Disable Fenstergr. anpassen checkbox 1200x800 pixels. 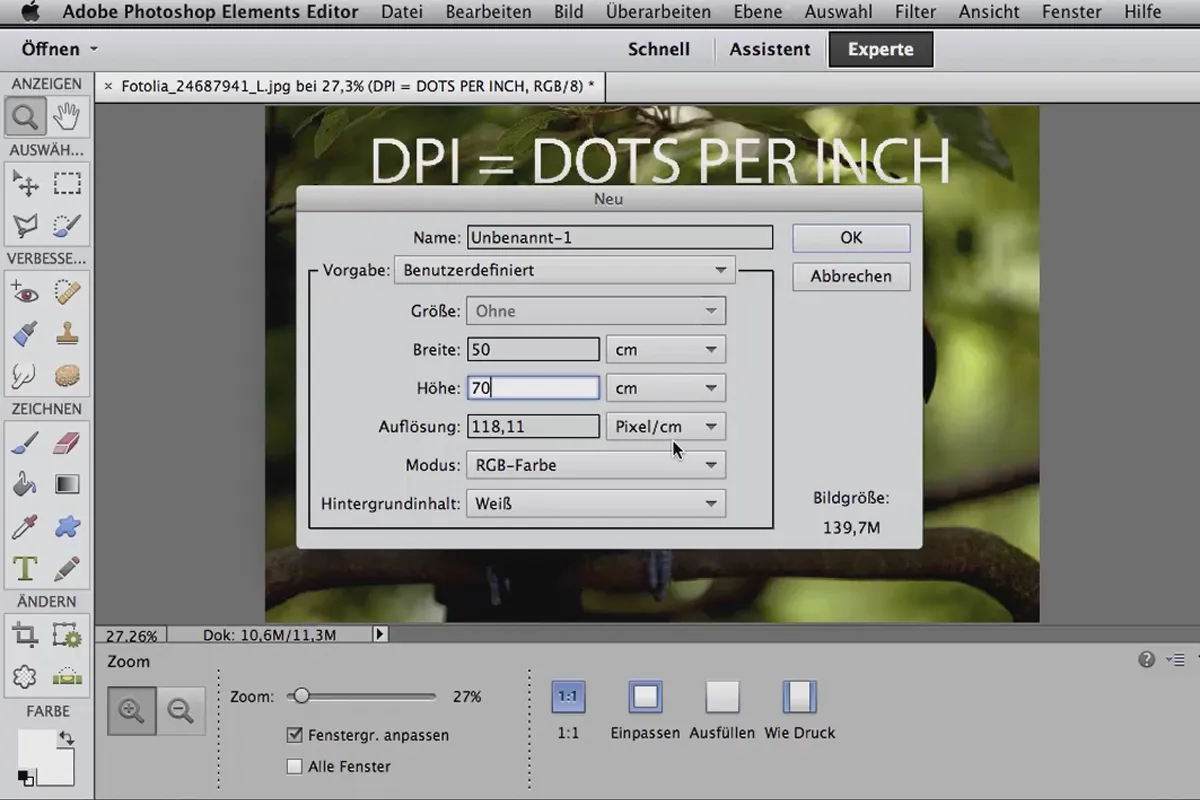tap(294, 734)
